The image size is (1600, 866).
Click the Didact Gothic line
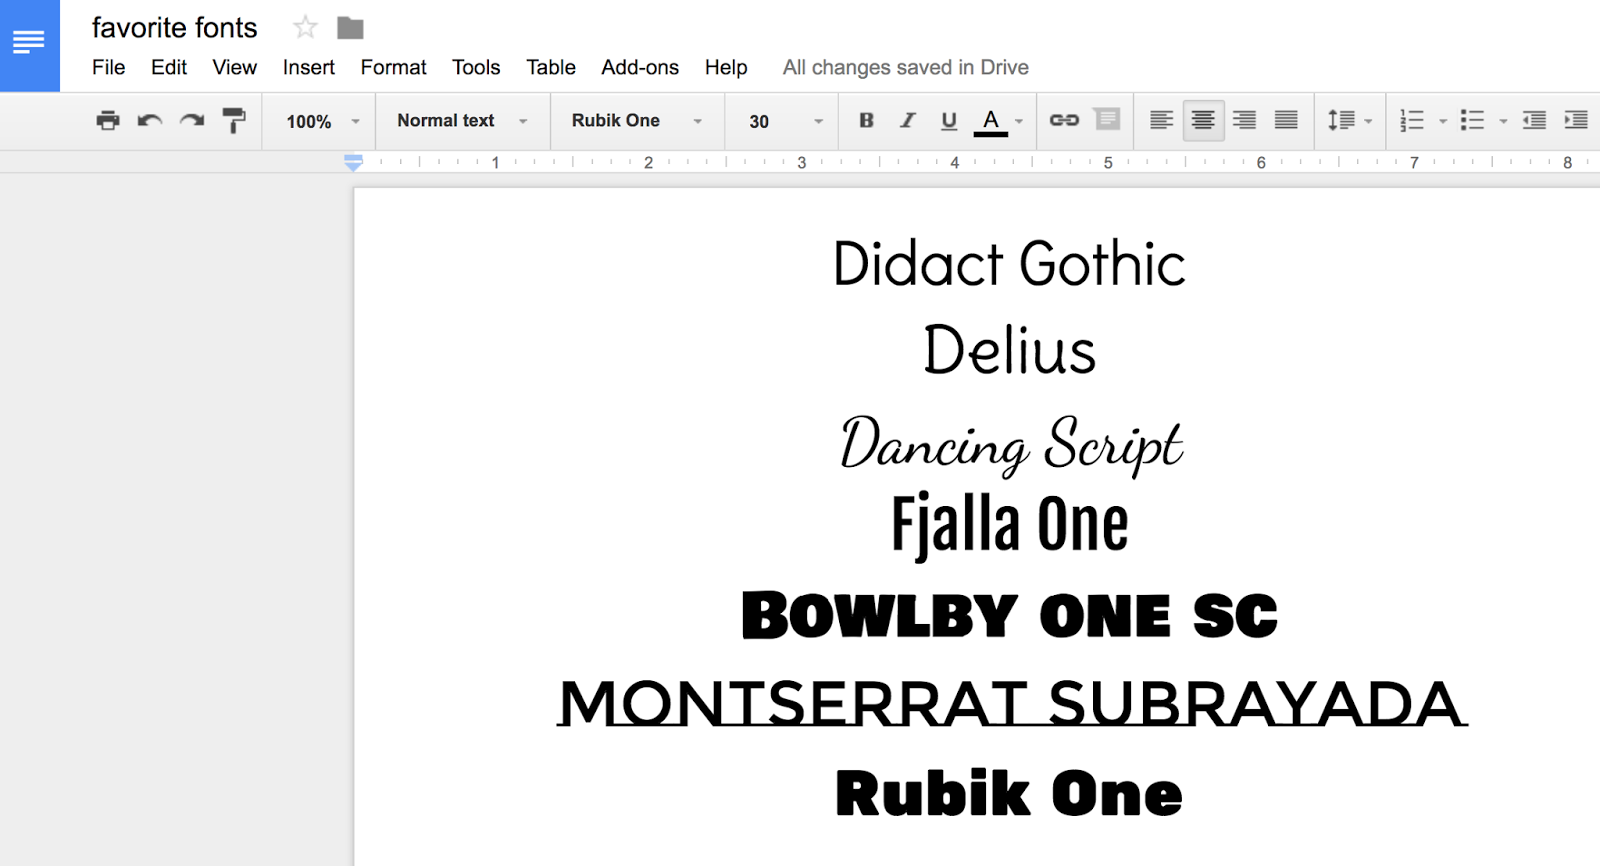coord(1010,264)
